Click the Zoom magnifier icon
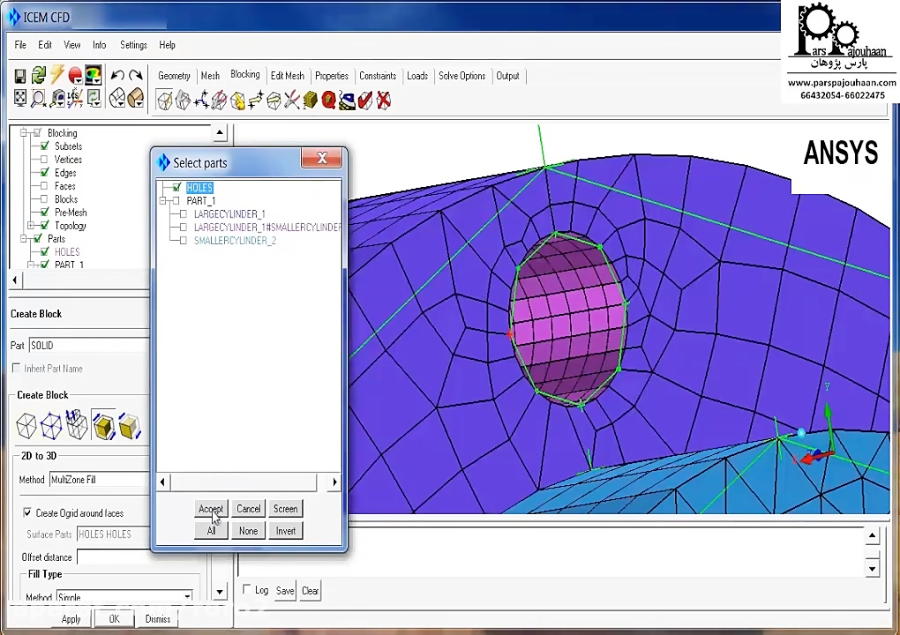The width and height of the screenshot is (900, 635). (38, 99)
